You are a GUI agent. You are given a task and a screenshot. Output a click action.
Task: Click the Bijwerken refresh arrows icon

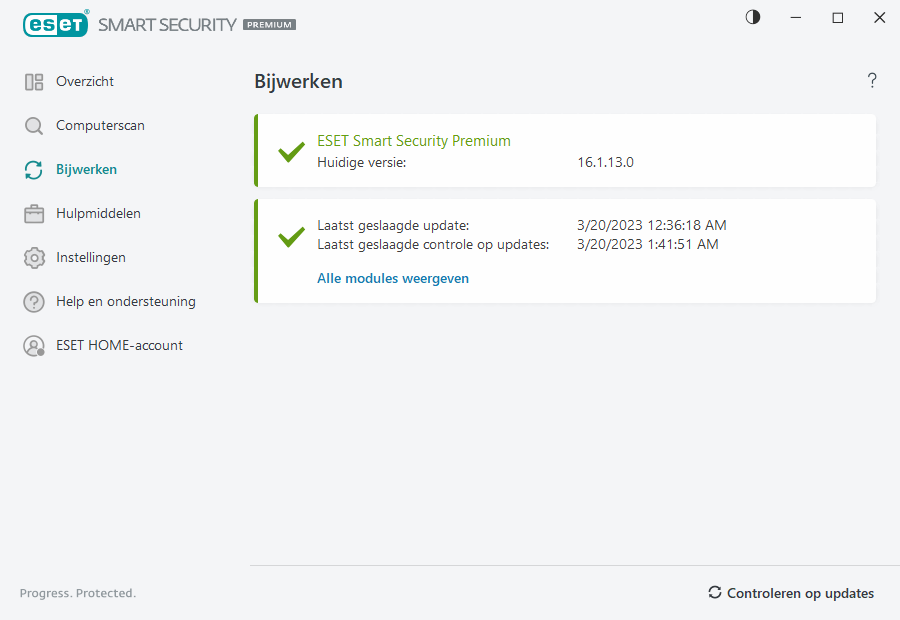(x=34, y=170)
